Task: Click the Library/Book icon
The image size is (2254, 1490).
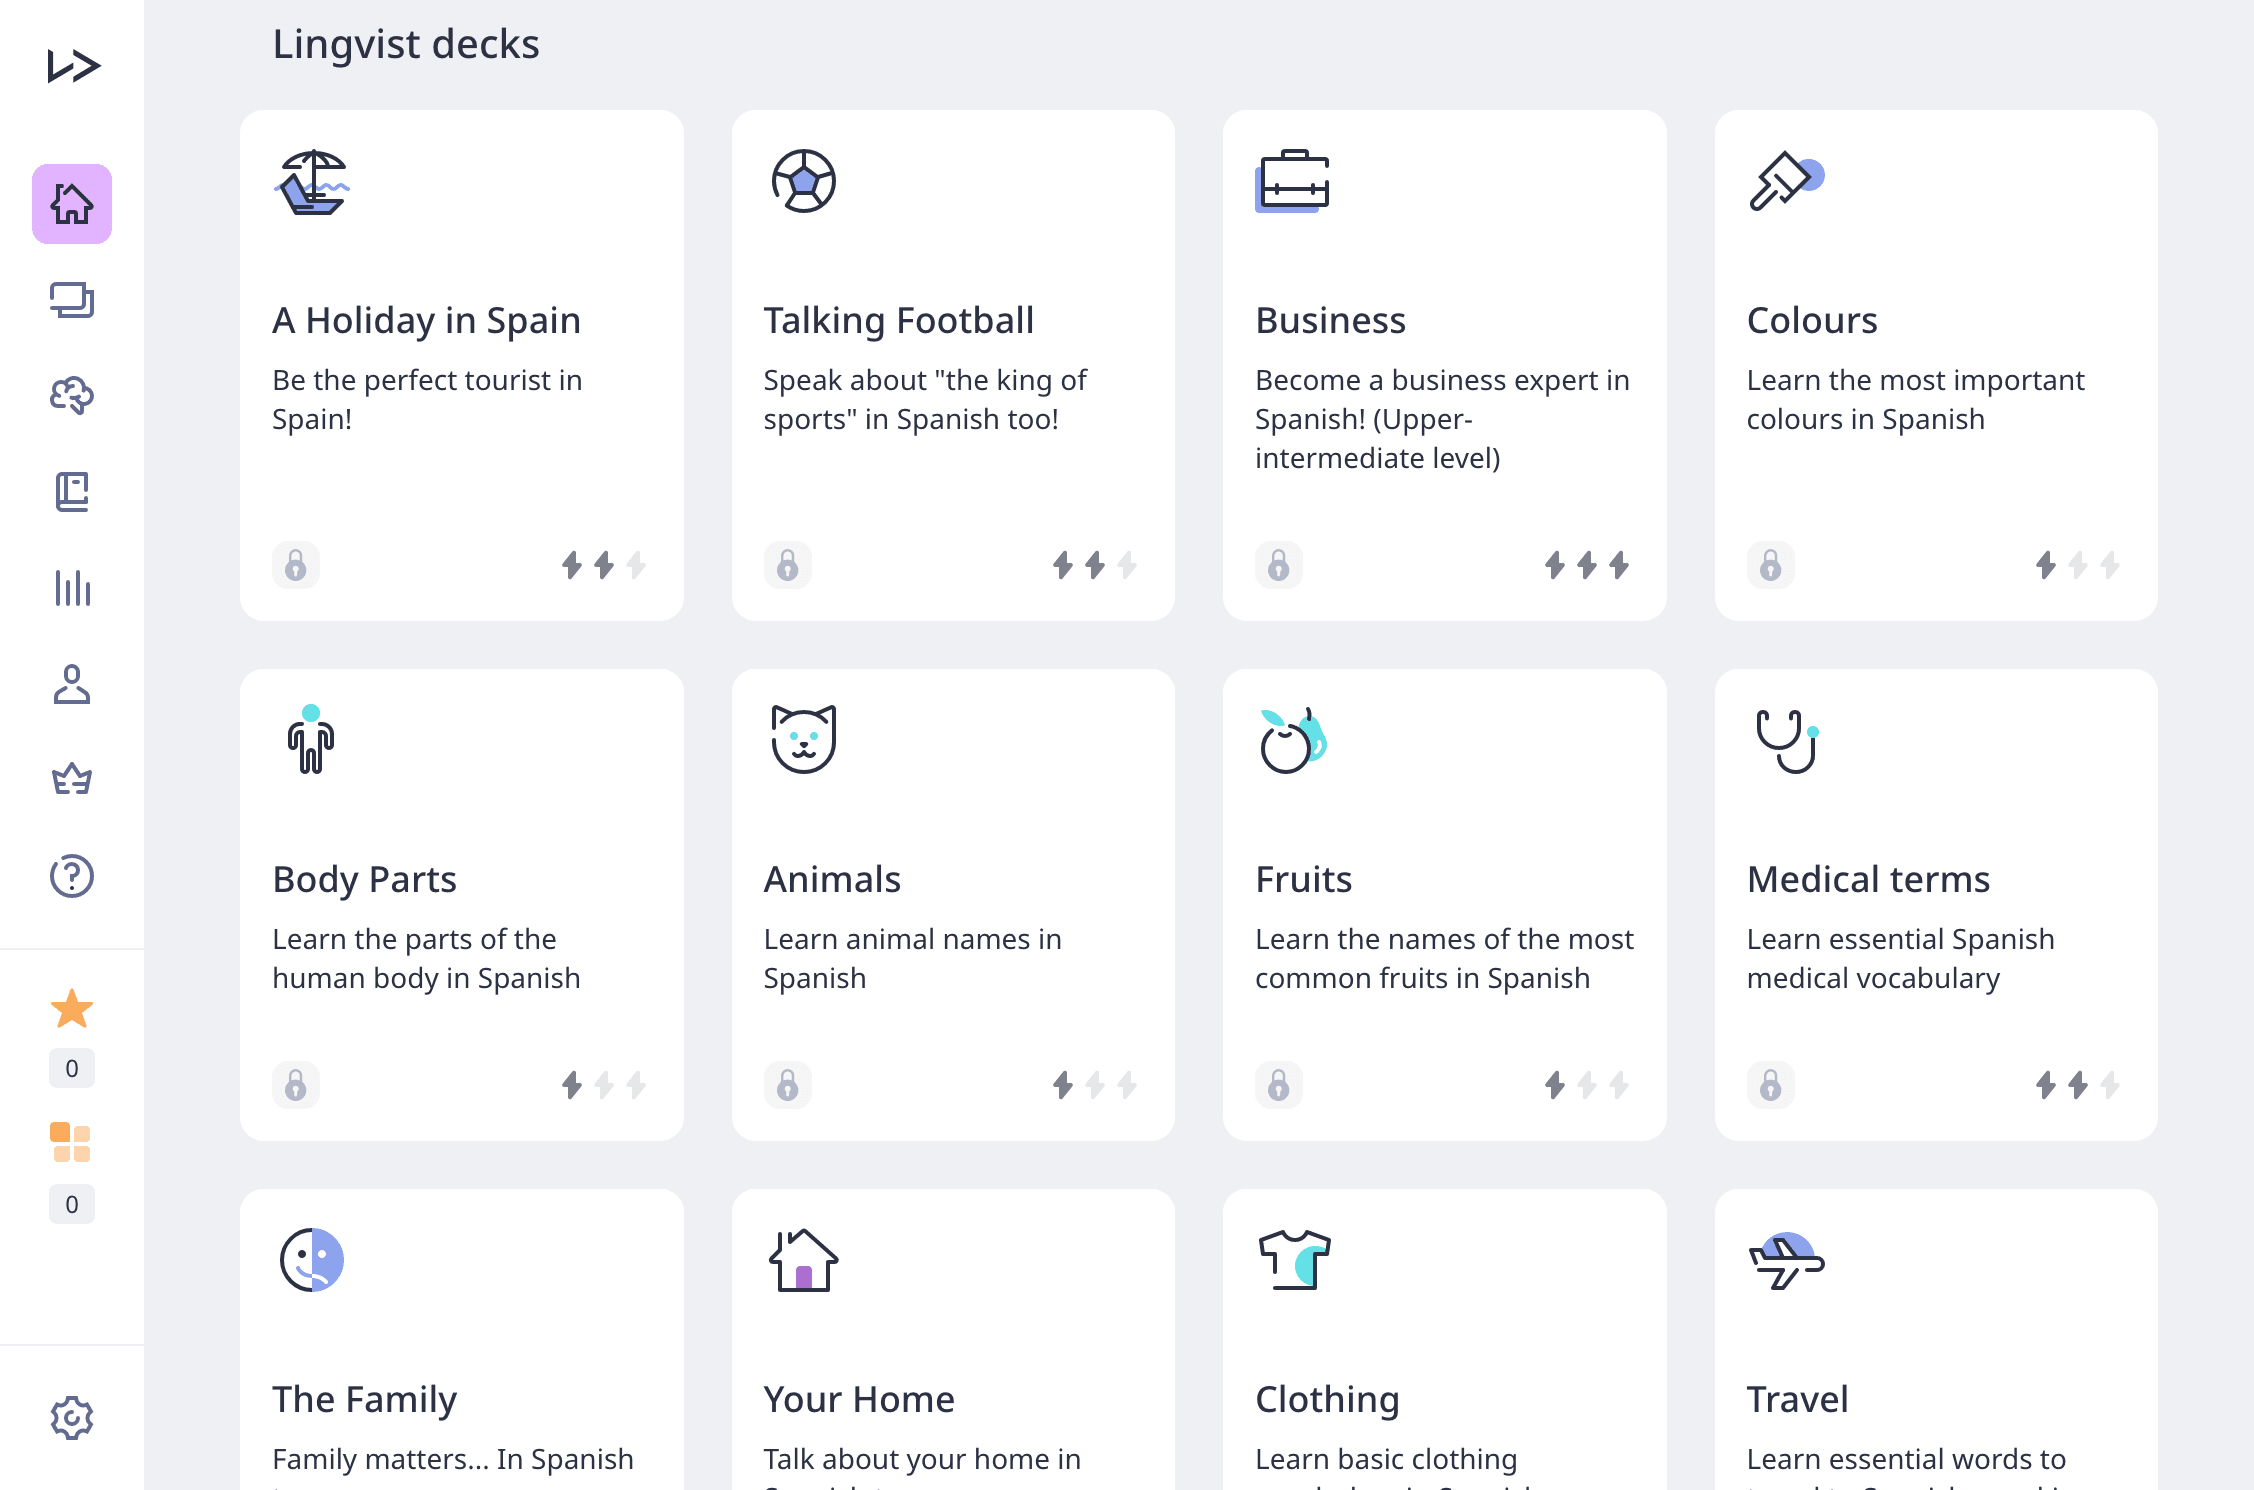Action: coord(71,491)
